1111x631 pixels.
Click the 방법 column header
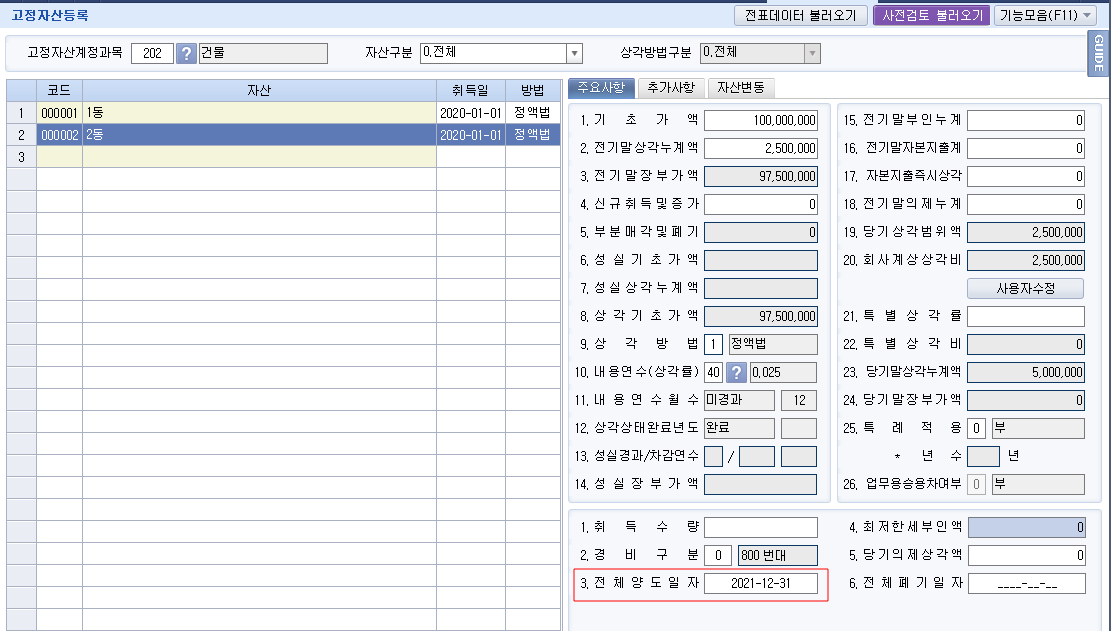point(533,91)
